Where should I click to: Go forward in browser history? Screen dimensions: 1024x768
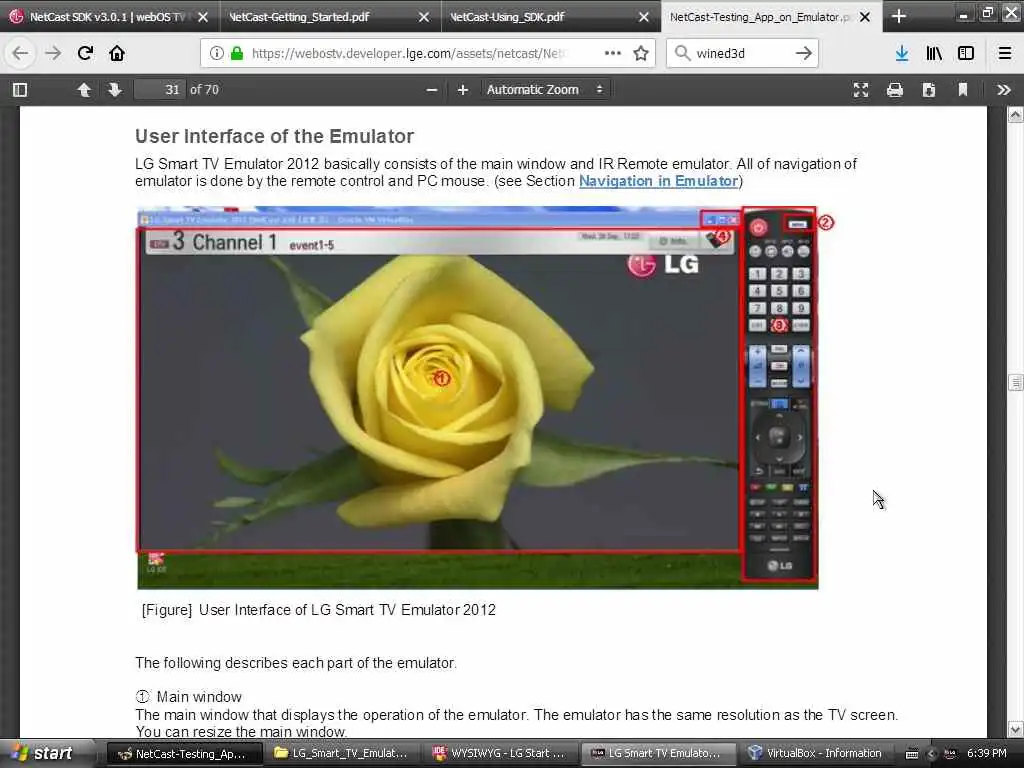[x=53, y=54]
